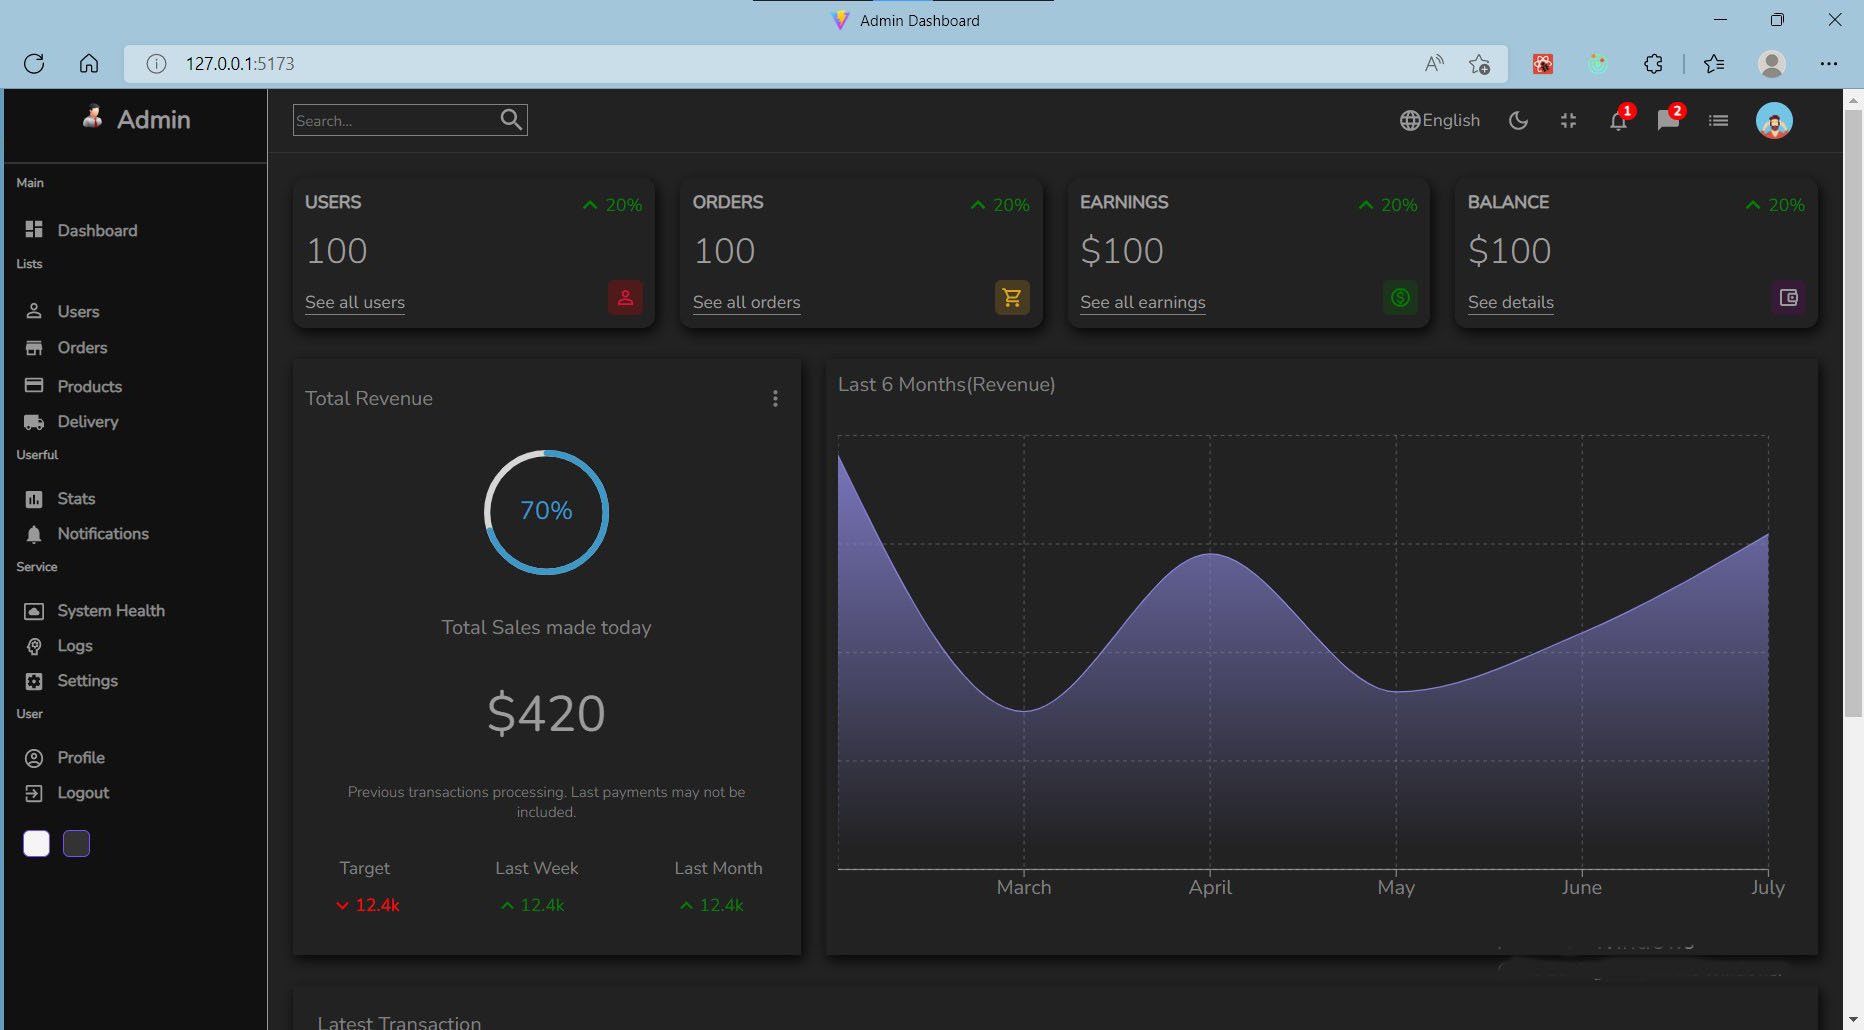
Task: Toggle dark mode moon icon
Action: click(x=1518, y=120)
